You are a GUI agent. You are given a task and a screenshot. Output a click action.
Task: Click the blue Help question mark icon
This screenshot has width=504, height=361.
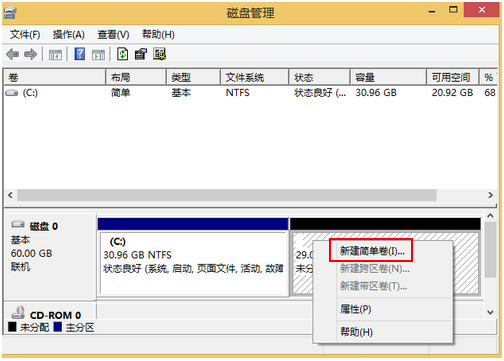79,54
